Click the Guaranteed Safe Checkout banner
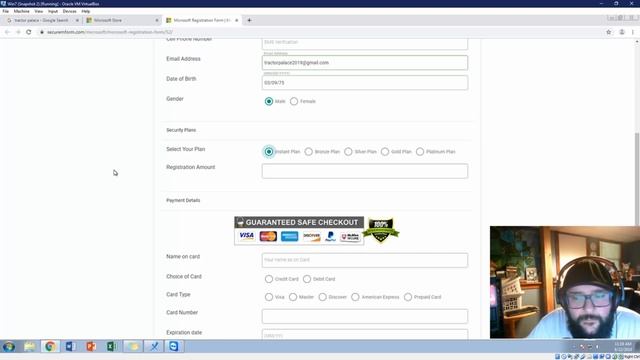The width and height of the screenshot is (640, 360). pos(299,231)
